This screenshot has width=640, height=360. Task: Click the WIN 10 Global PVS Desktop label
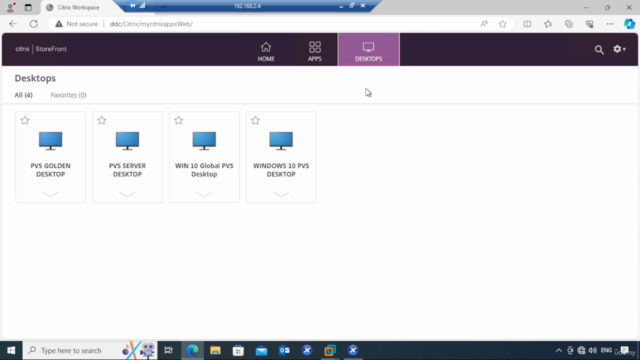tap(204, 170)
